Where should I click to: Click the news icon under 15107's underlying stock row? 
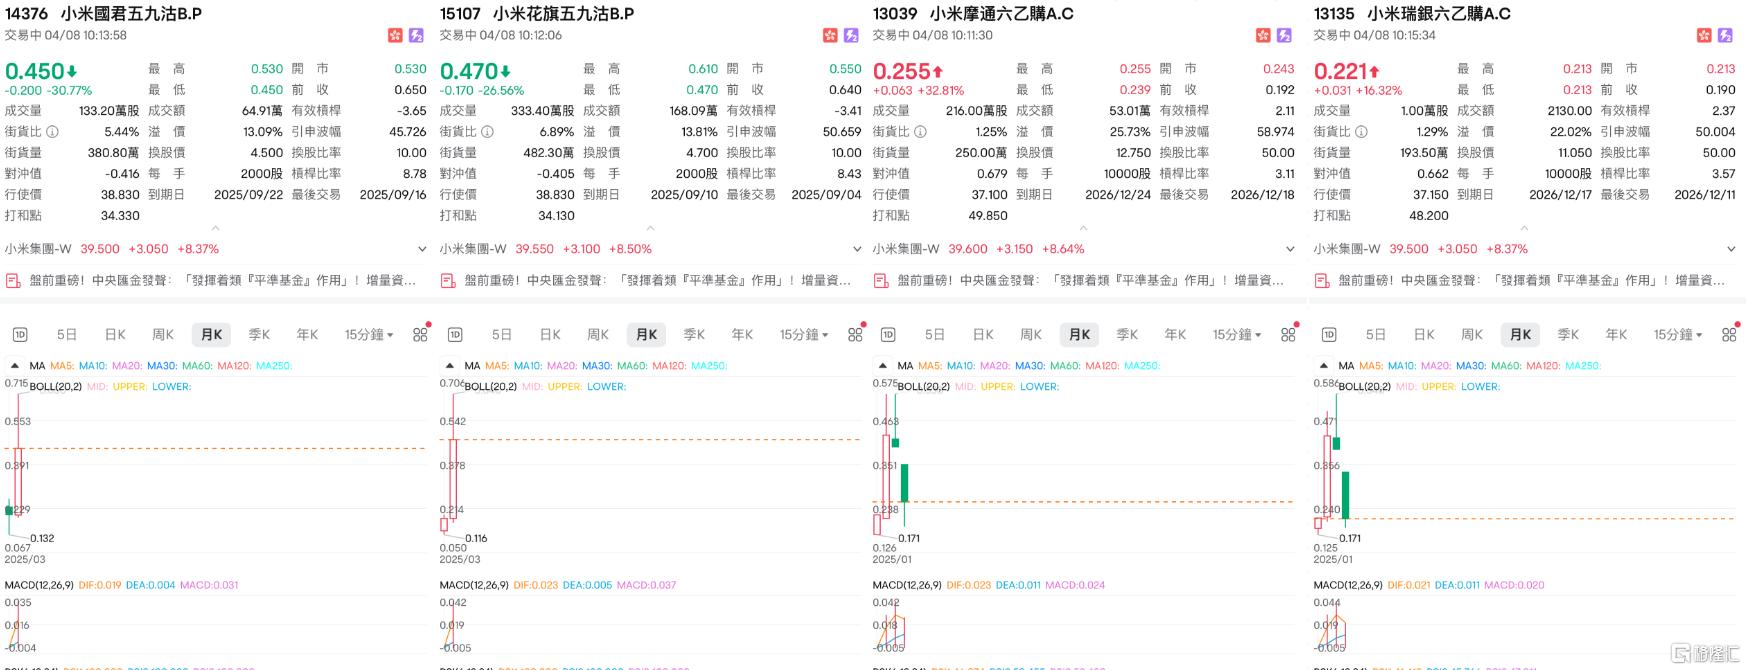click(448, 281)
